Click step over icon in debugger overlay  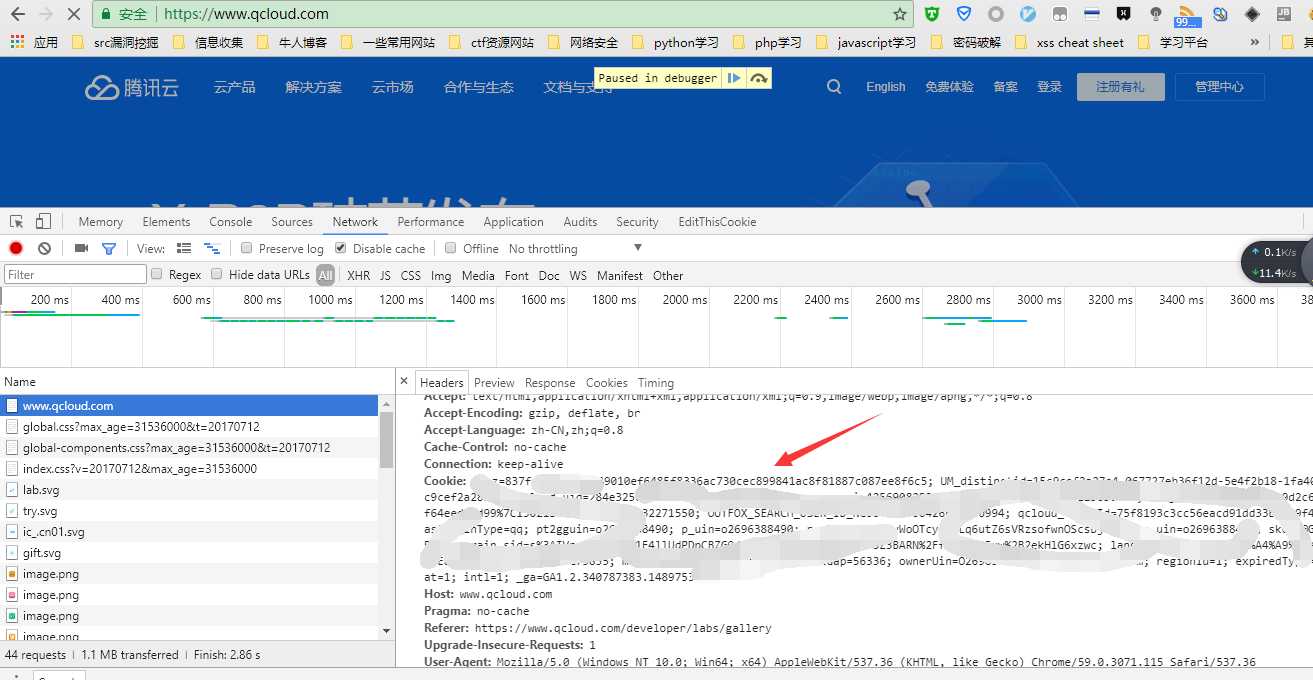pos(759,78)
